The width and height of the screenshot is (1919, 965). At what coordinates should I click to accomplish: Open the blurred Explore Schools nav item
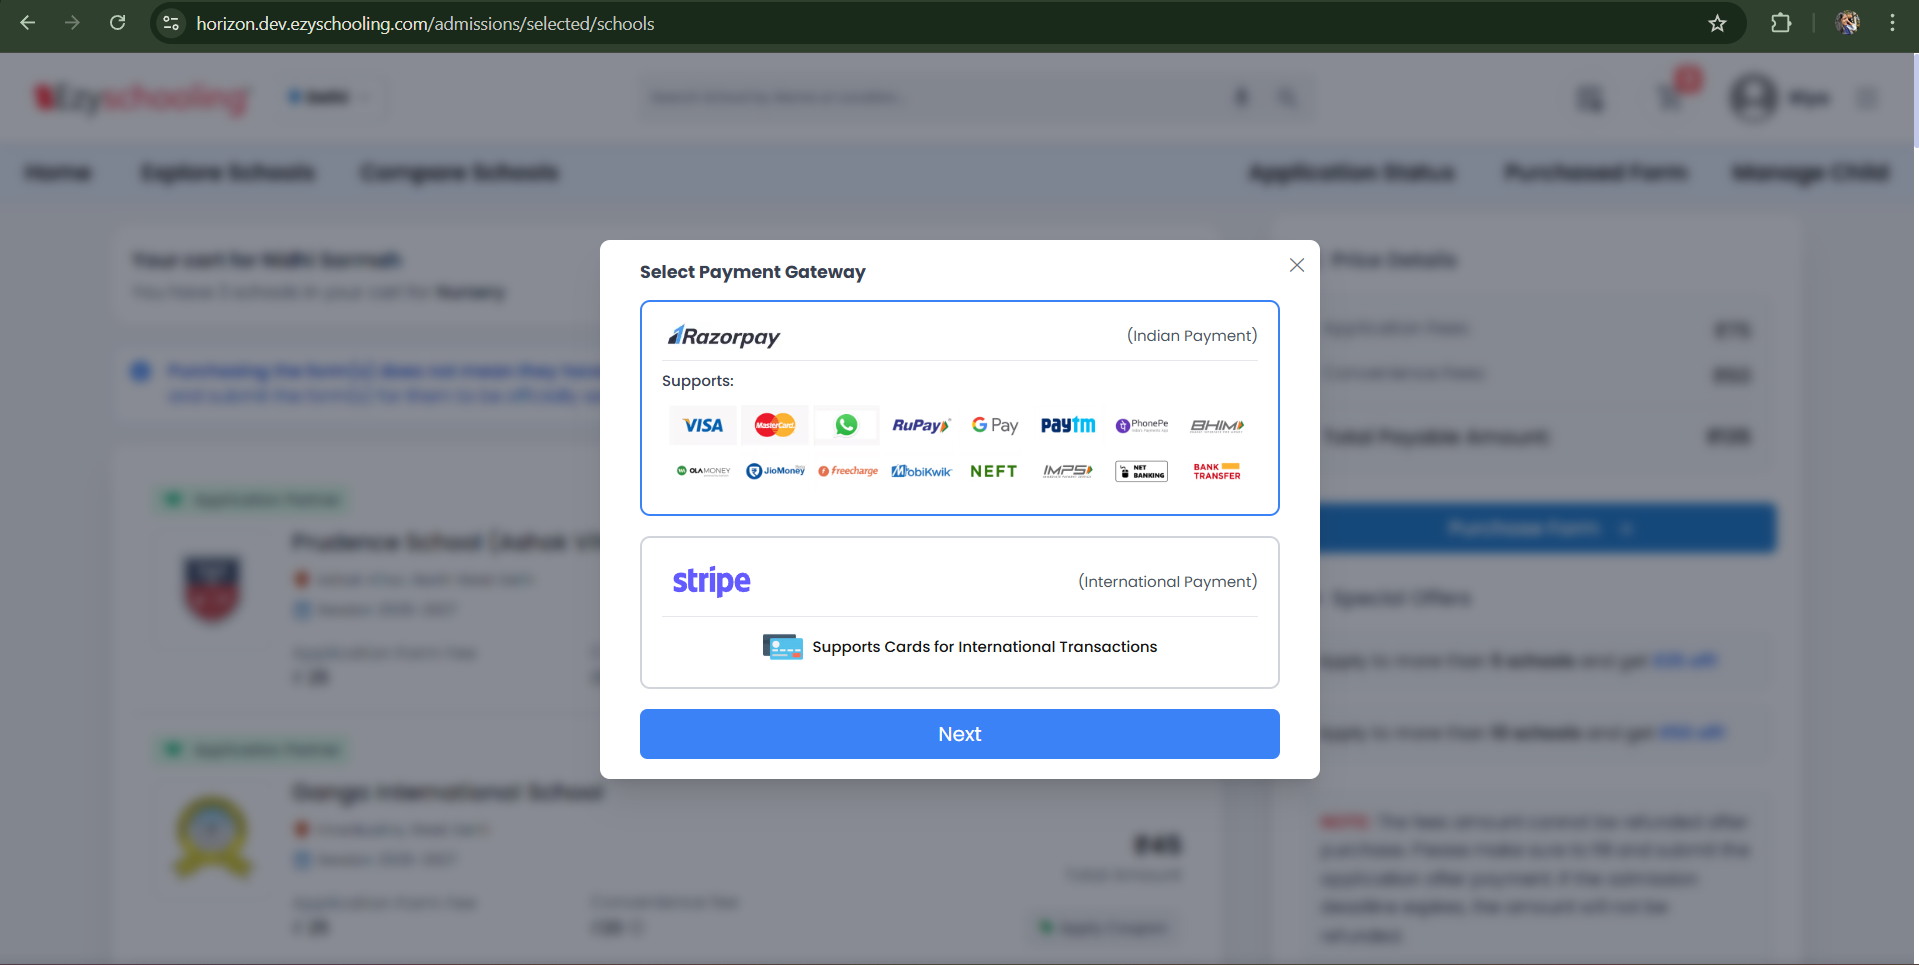click(x=228, y=173)
